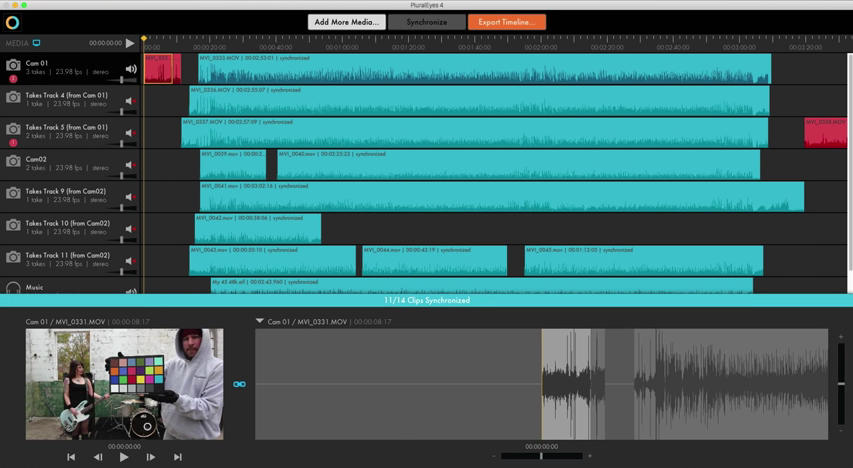Click the Synchronize button

[427, 22]
